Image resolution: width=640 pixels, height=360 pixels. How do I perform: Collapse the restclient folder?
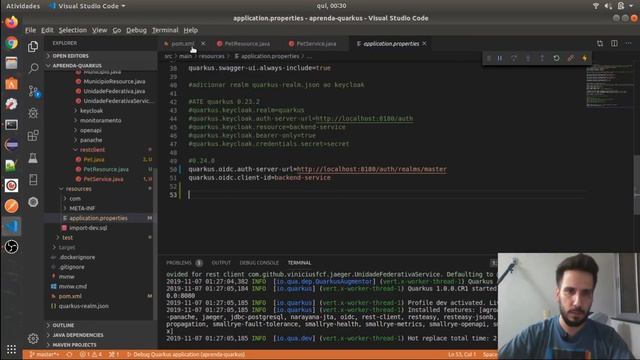tap(92, 150)
